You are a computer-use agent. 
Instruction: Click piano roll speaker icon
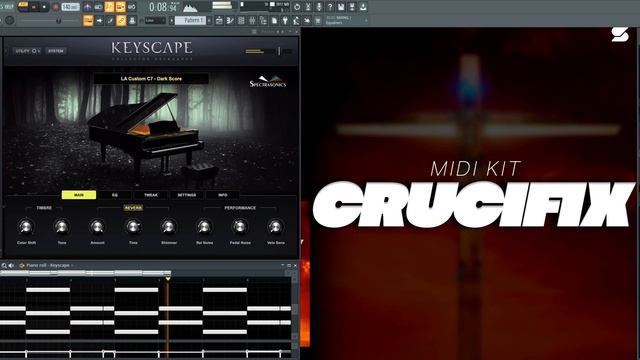11,266
